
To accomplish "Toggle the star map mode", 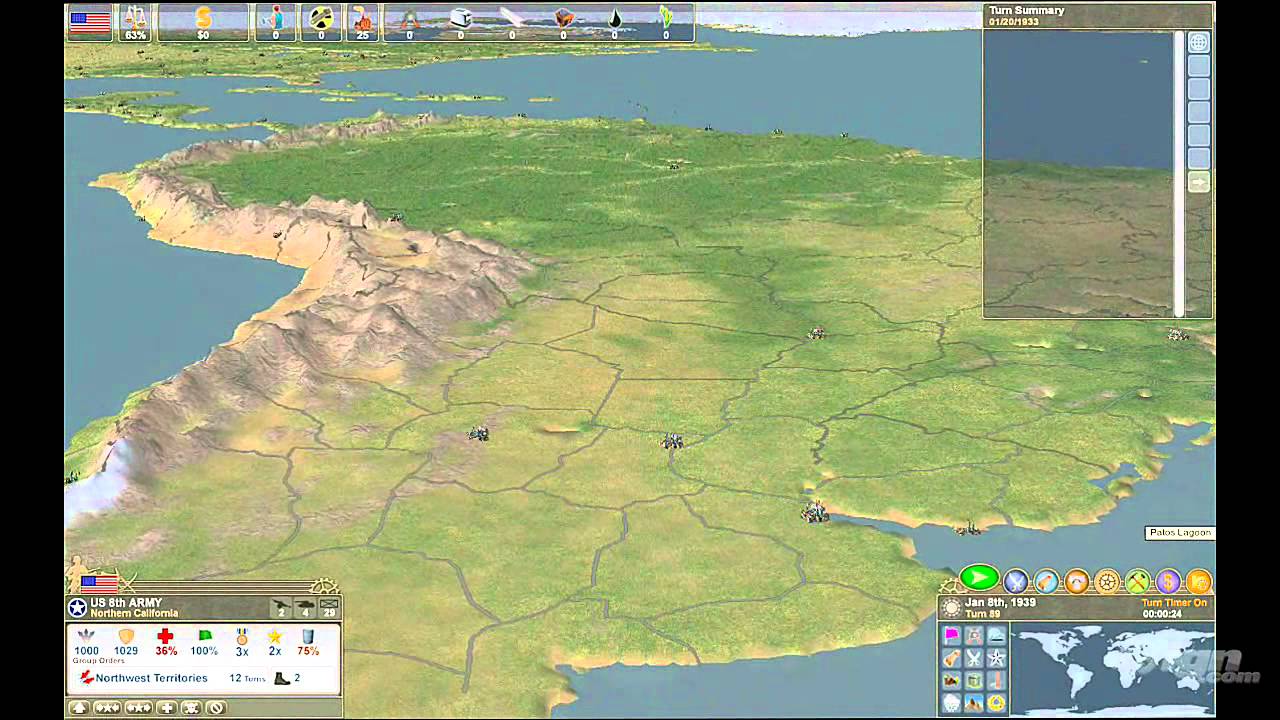I will pyautogui.click(x=997, y=658).
